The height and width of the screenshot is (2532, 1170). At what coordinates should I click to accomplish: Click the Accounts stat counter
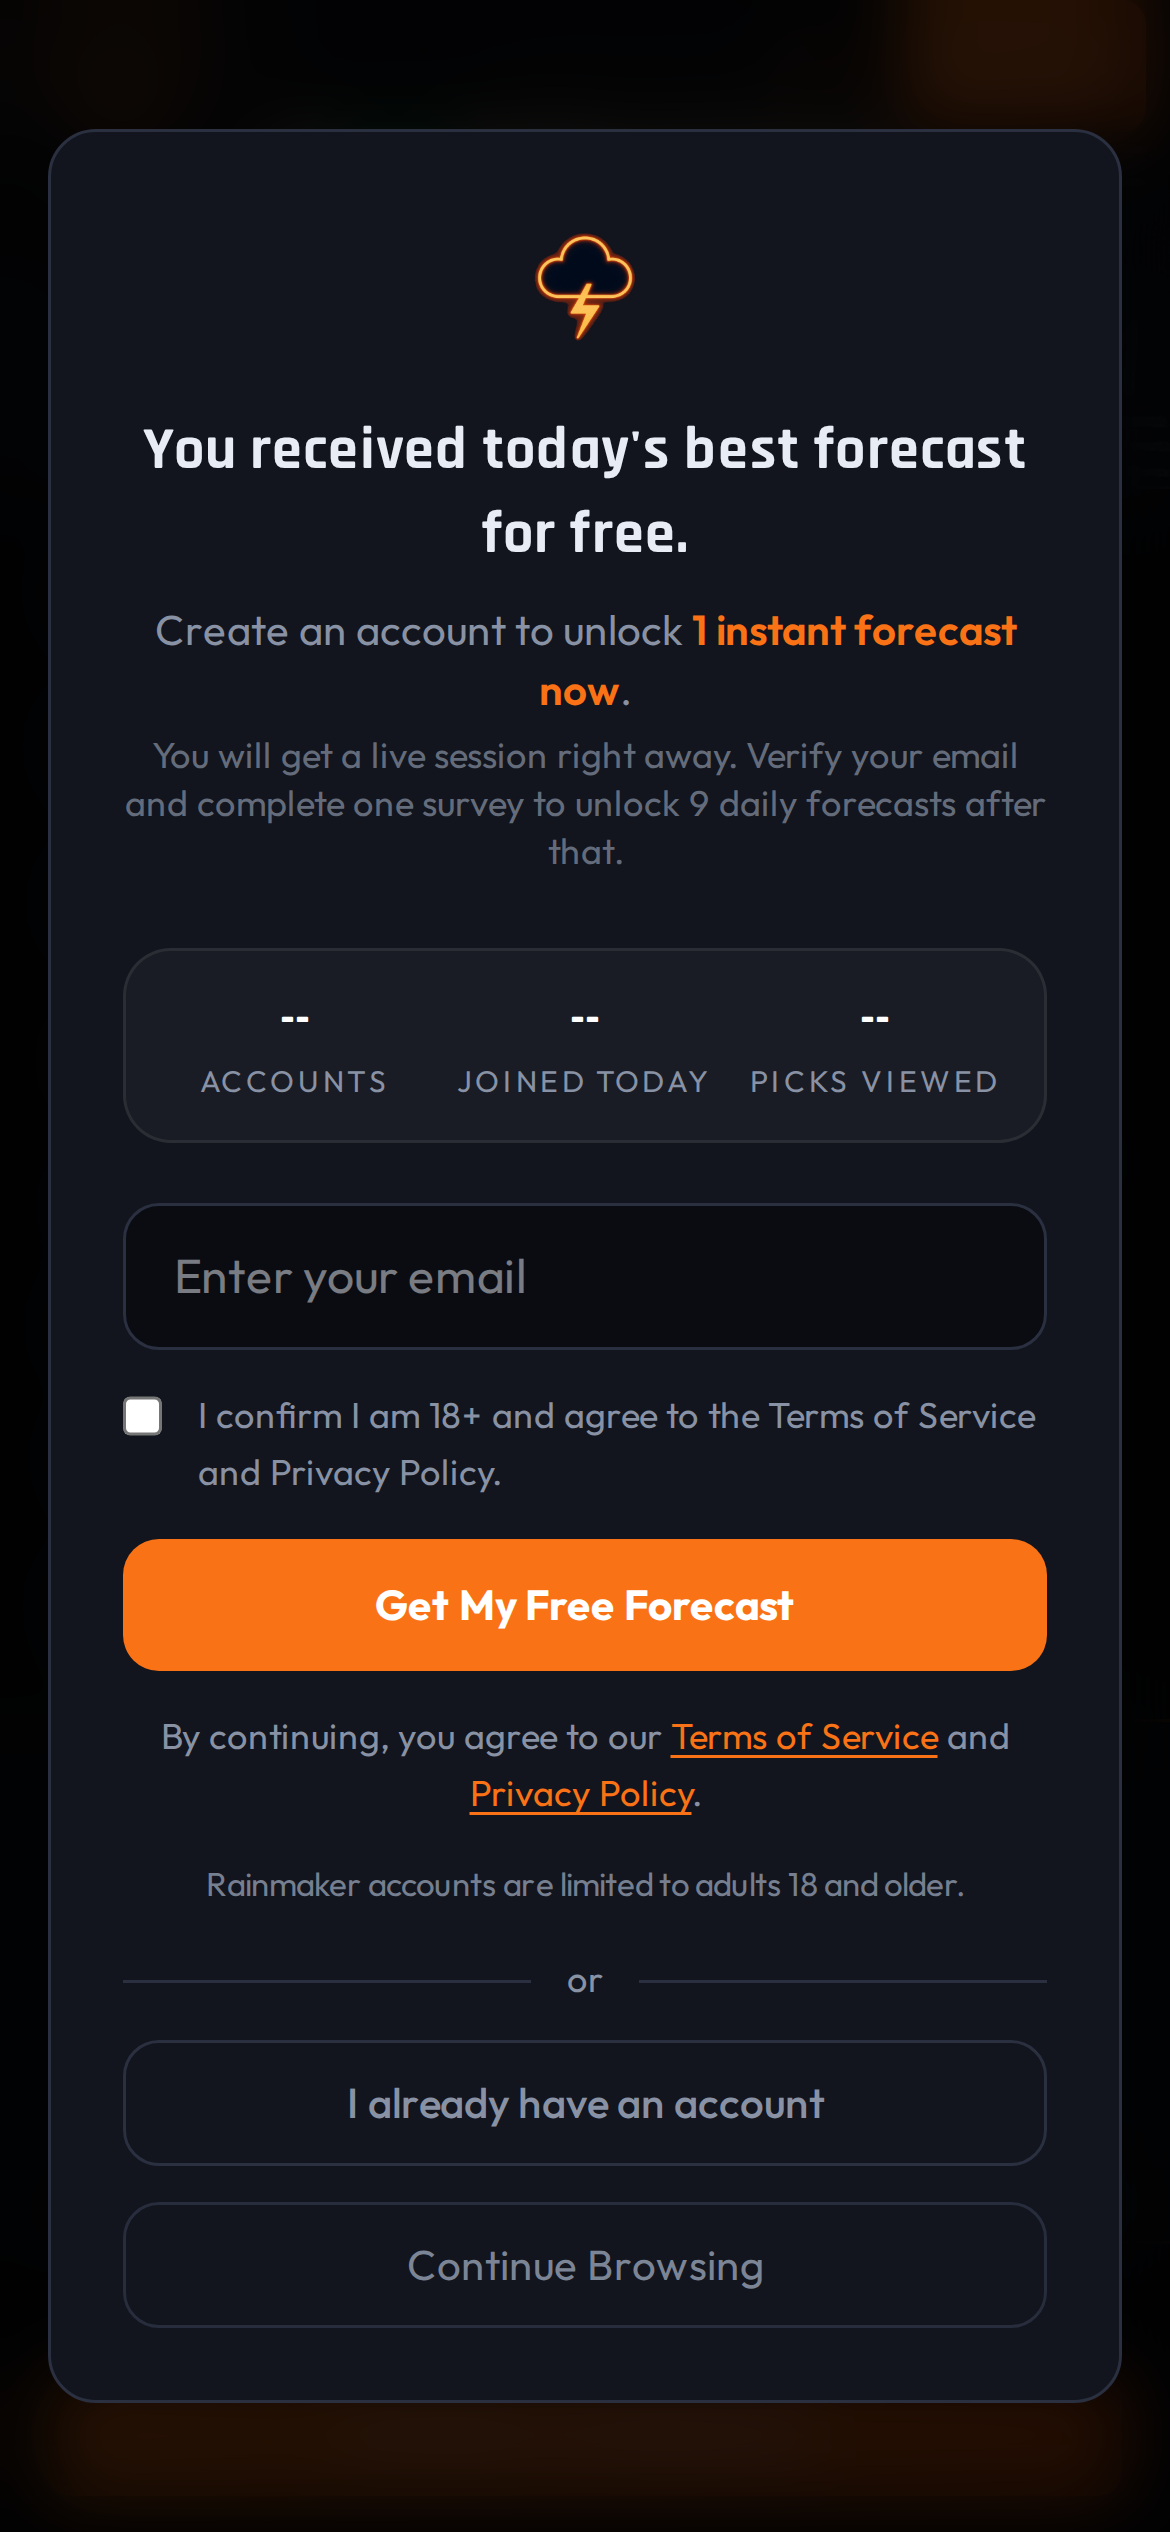tap(294, 1047)
